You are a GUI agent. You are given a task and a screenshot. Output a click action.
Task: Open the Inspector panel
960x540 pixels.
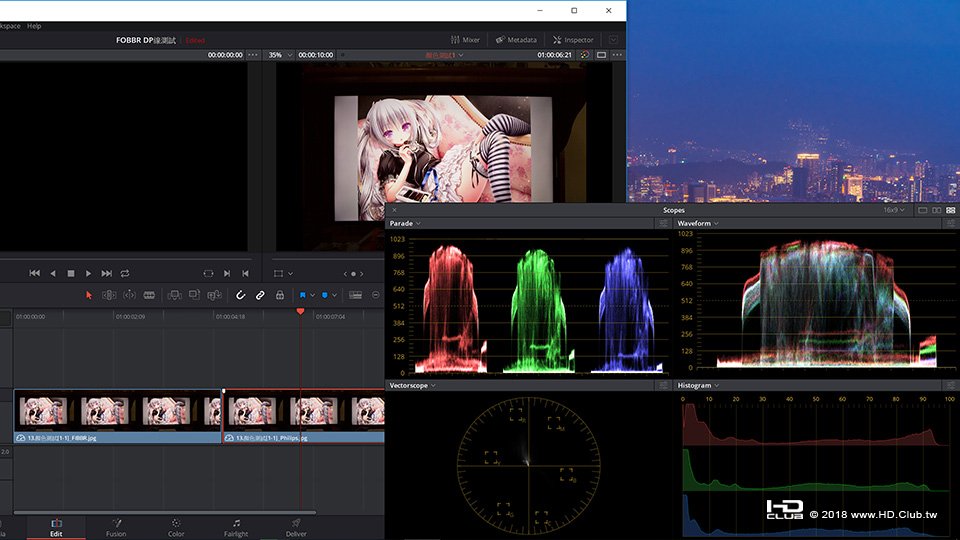point(572,40)
